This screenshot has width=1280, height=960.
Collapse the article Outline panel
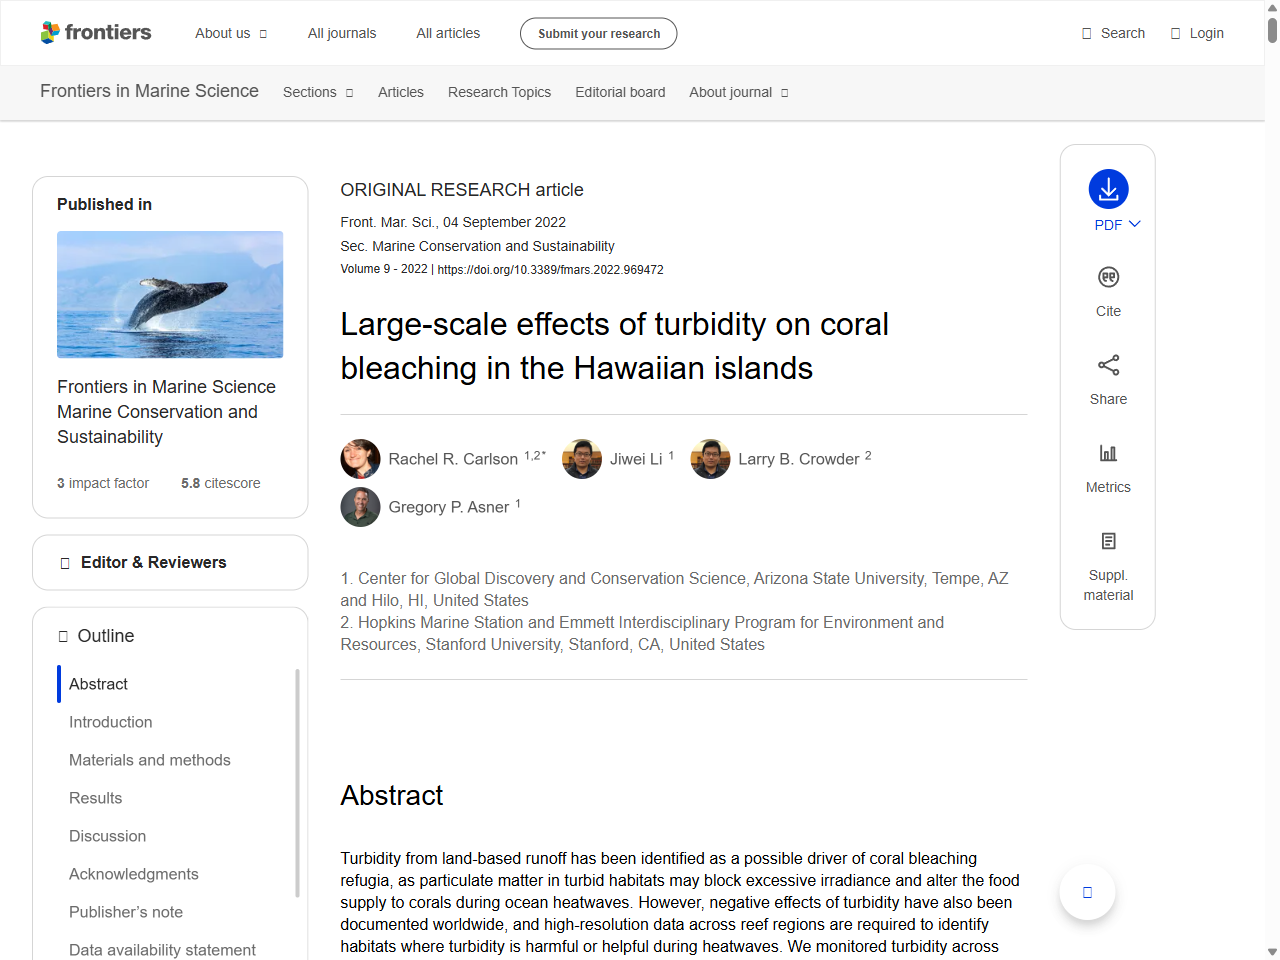click(62, 636)
